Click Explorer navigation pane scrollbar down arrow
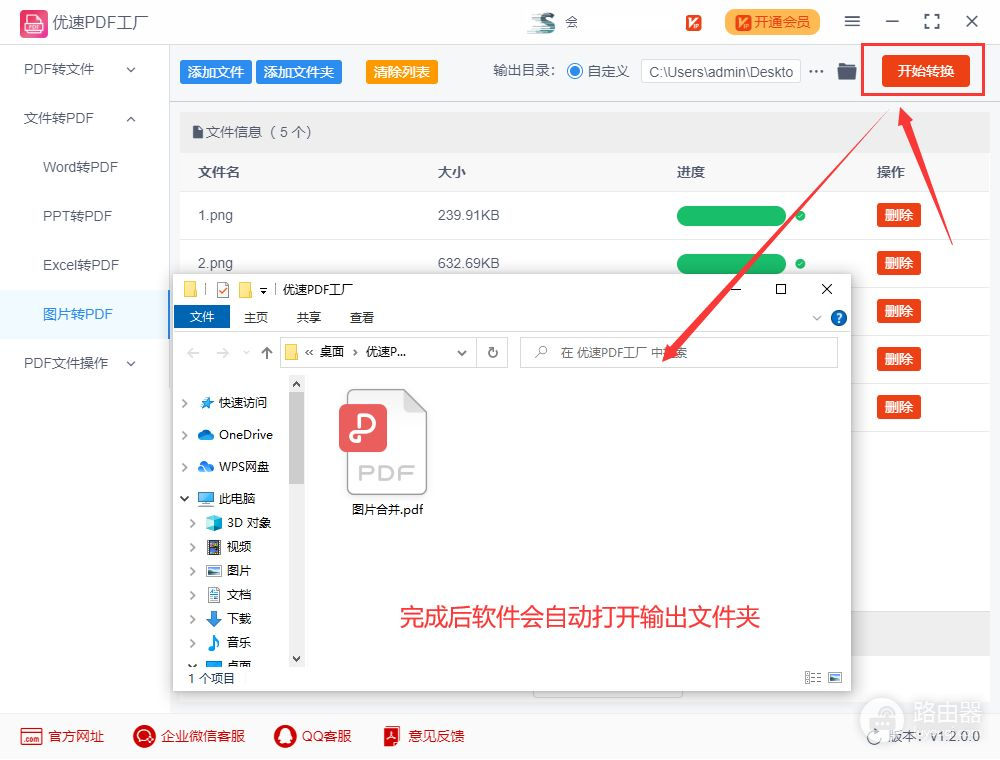This screenshot has height=760, width=1000. [296, 659]
